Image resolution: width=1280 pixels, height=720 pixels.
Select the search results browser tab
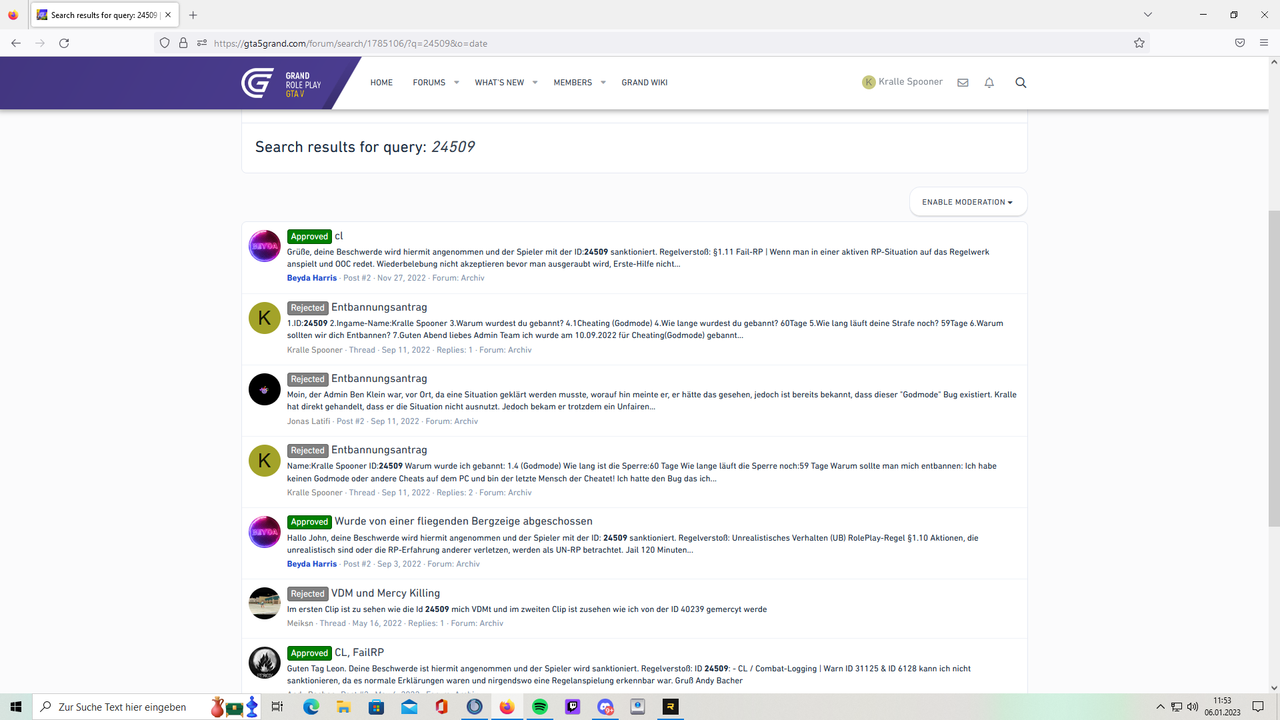coord(103,15)
